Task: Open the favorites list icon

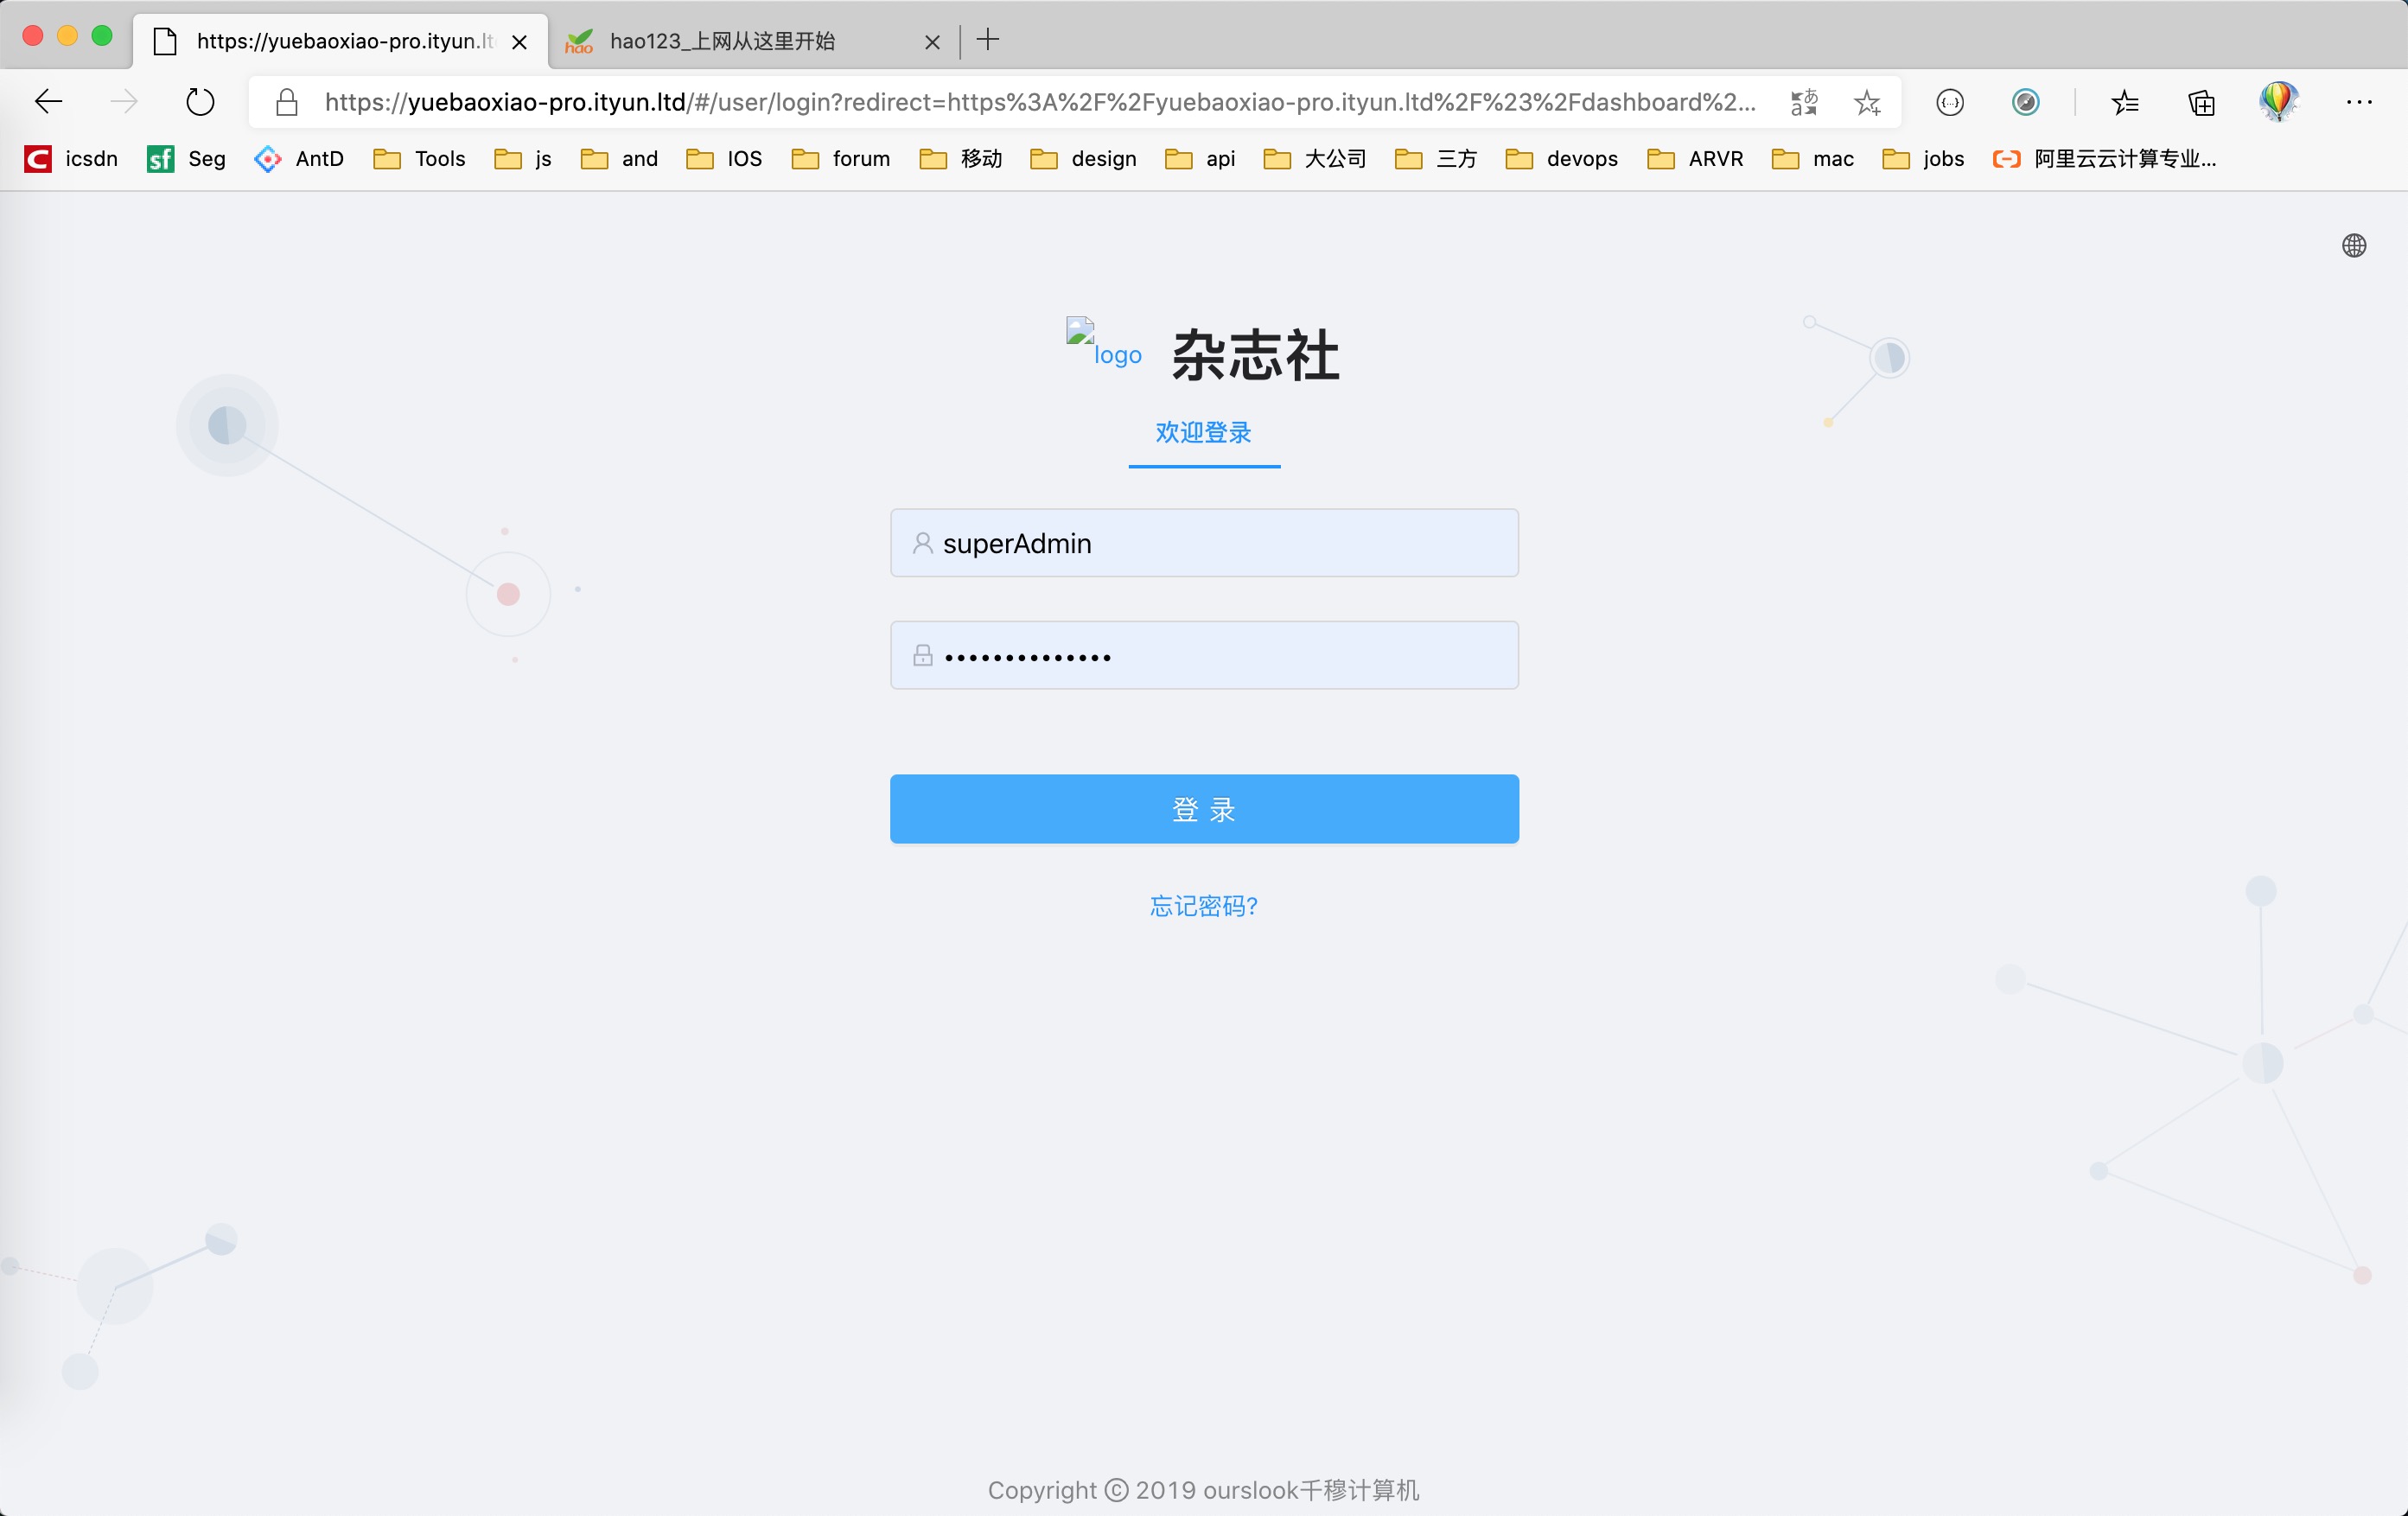Action: point(2125,102)
